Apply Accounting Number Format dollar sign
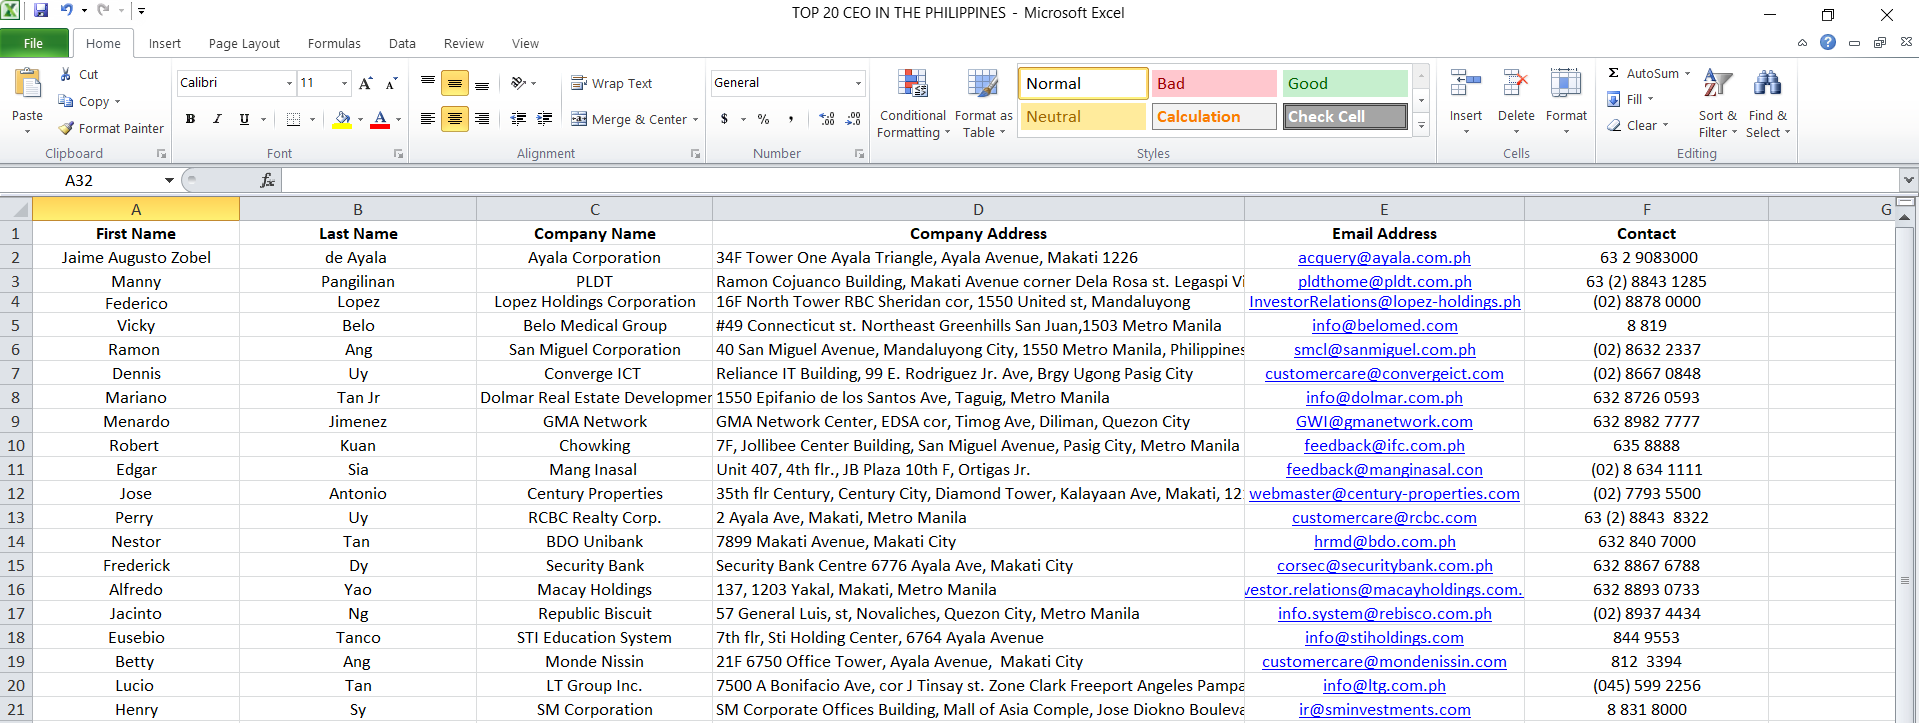The width and height of the screenshot is (1919, 723). [x=725, y=119]
